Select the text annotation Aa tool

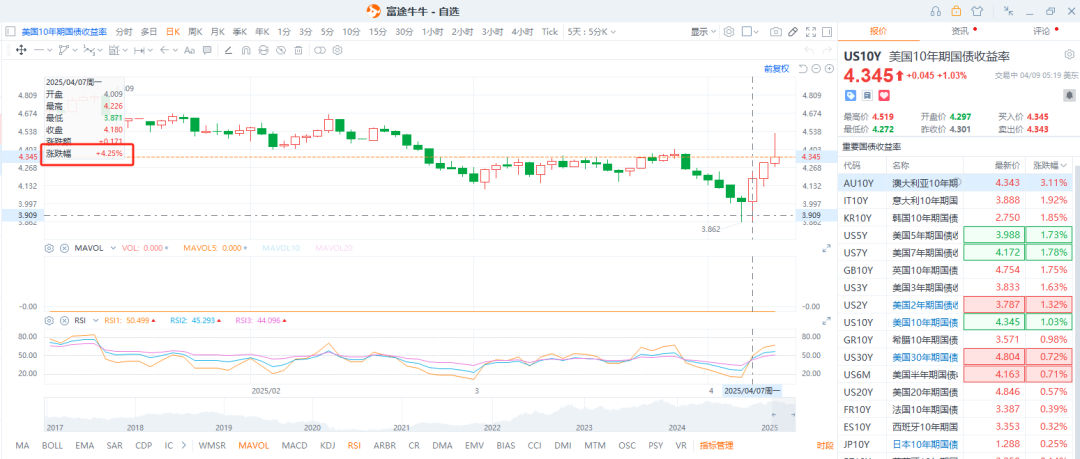pos(189,50)
